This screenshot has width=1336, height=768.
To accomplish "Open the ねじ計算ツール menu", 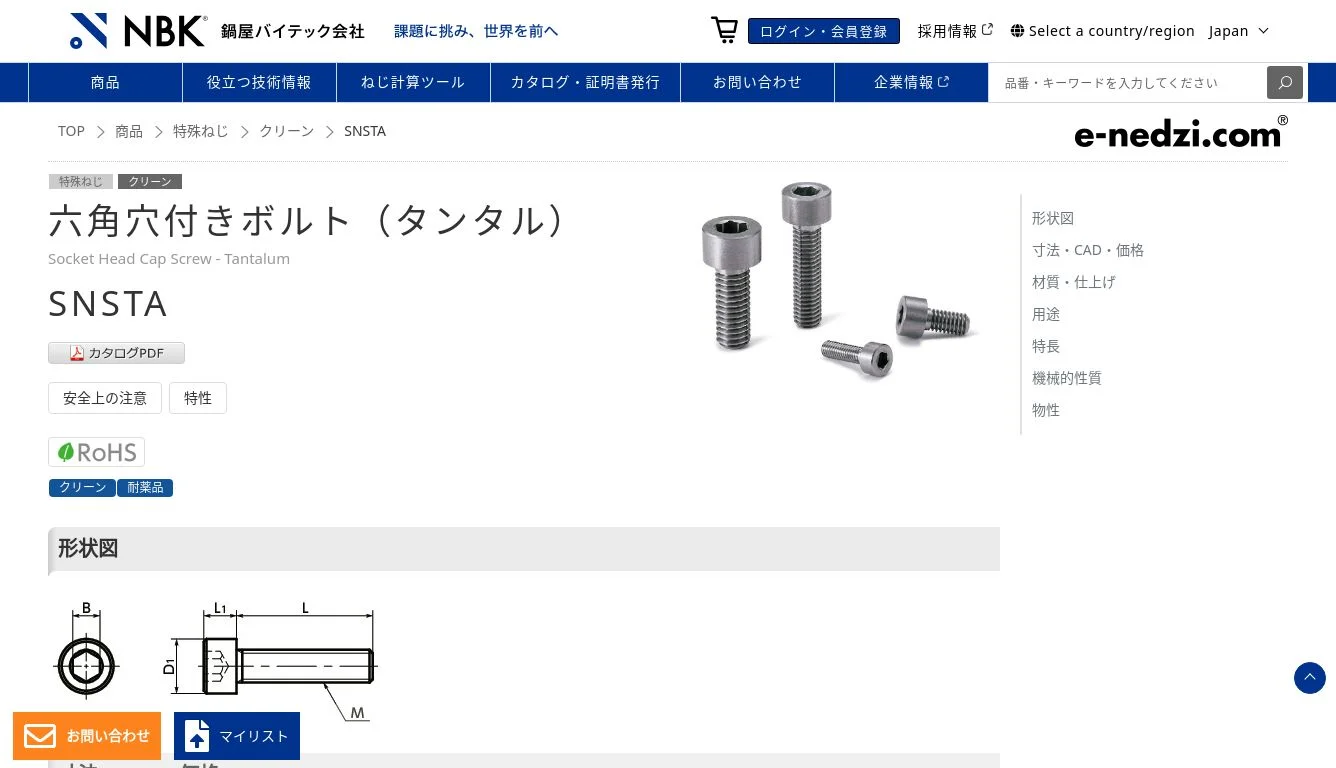I will pyautogui.click(x=413, y=82).
